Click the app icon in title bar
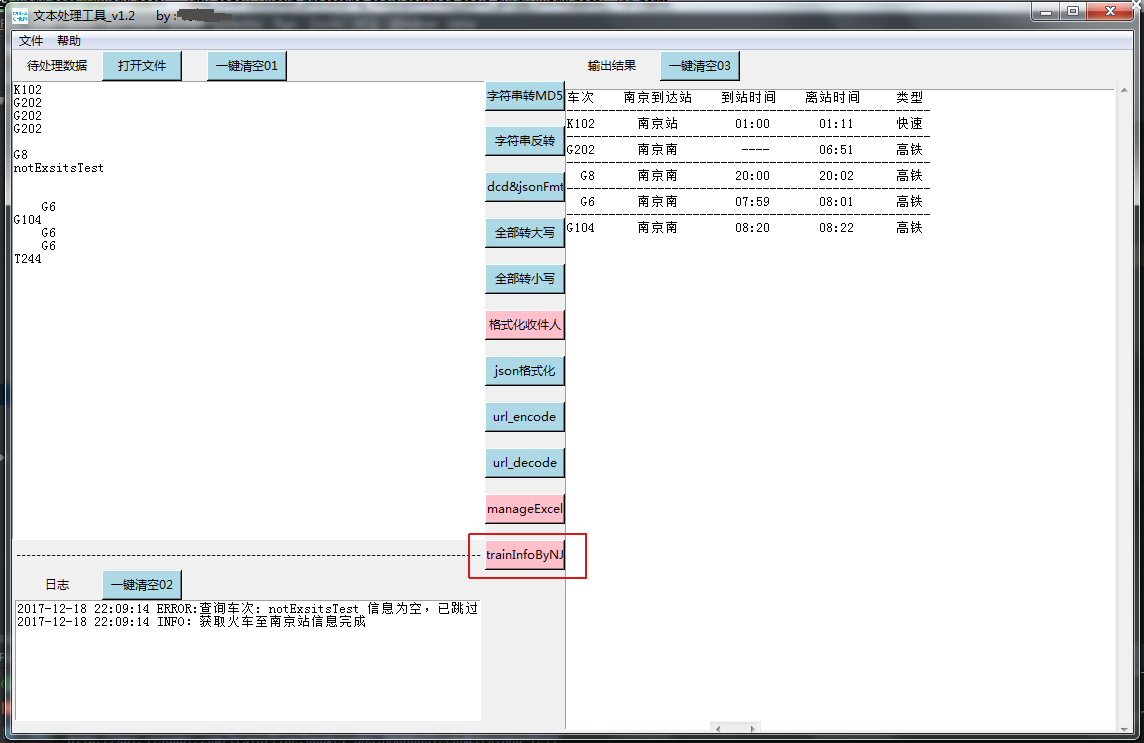The image size is (1144, 743). tap(20, 15)
